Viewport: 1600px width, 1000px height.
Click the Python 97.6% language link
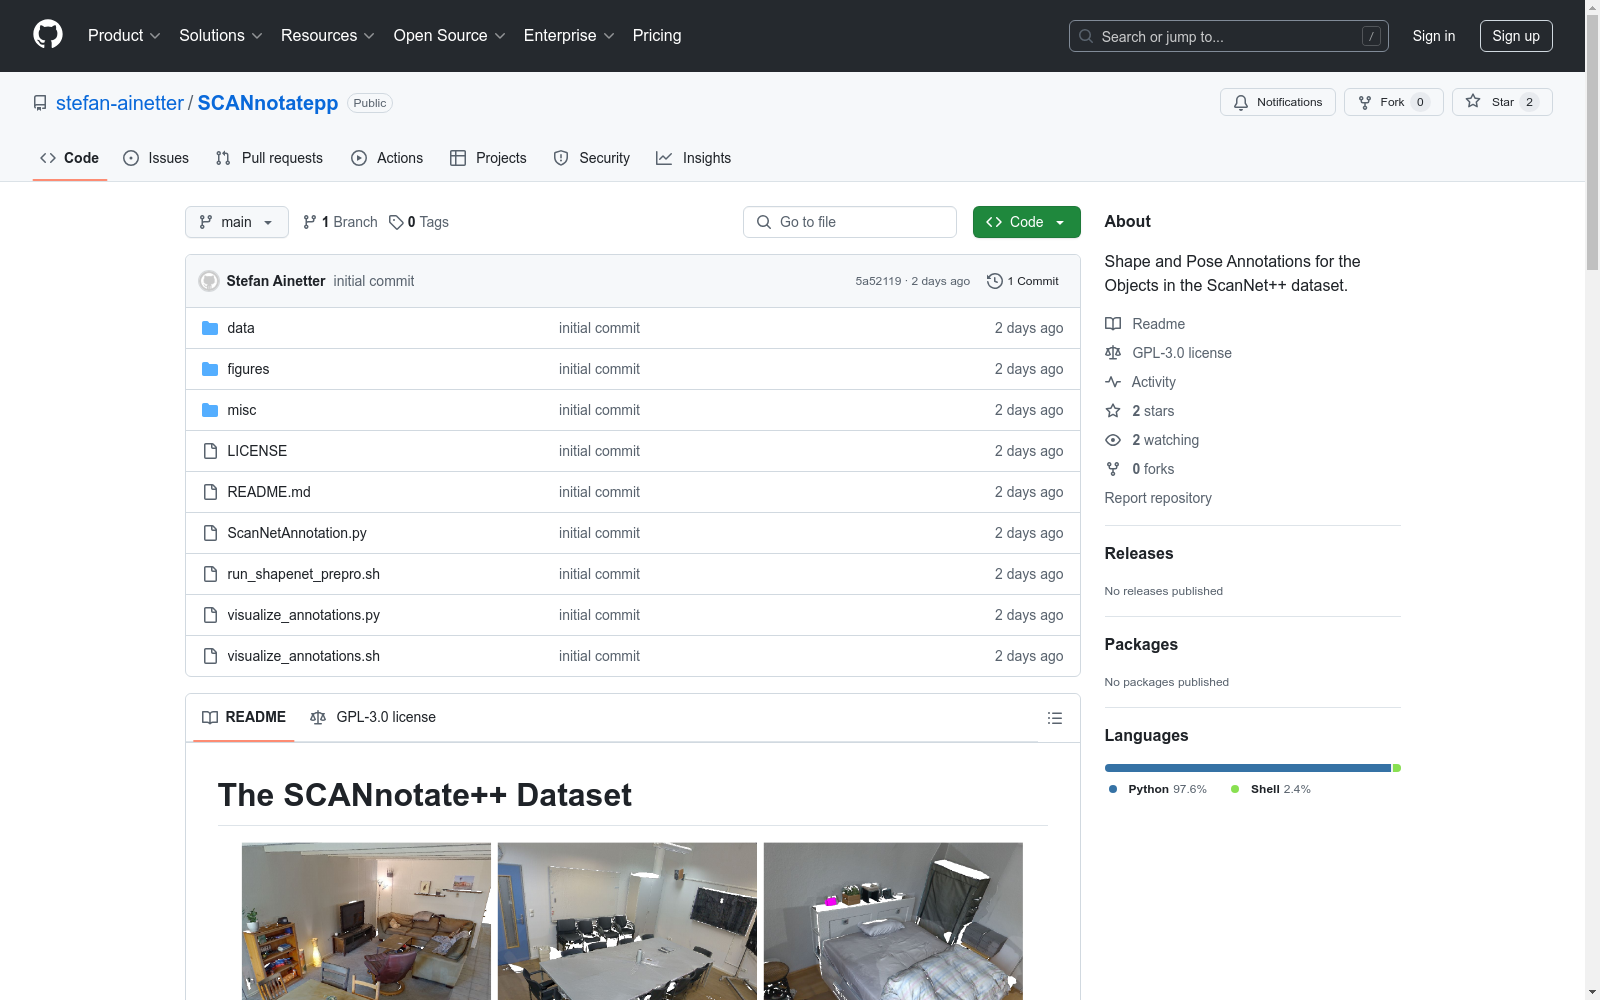tap(1158, 789)
